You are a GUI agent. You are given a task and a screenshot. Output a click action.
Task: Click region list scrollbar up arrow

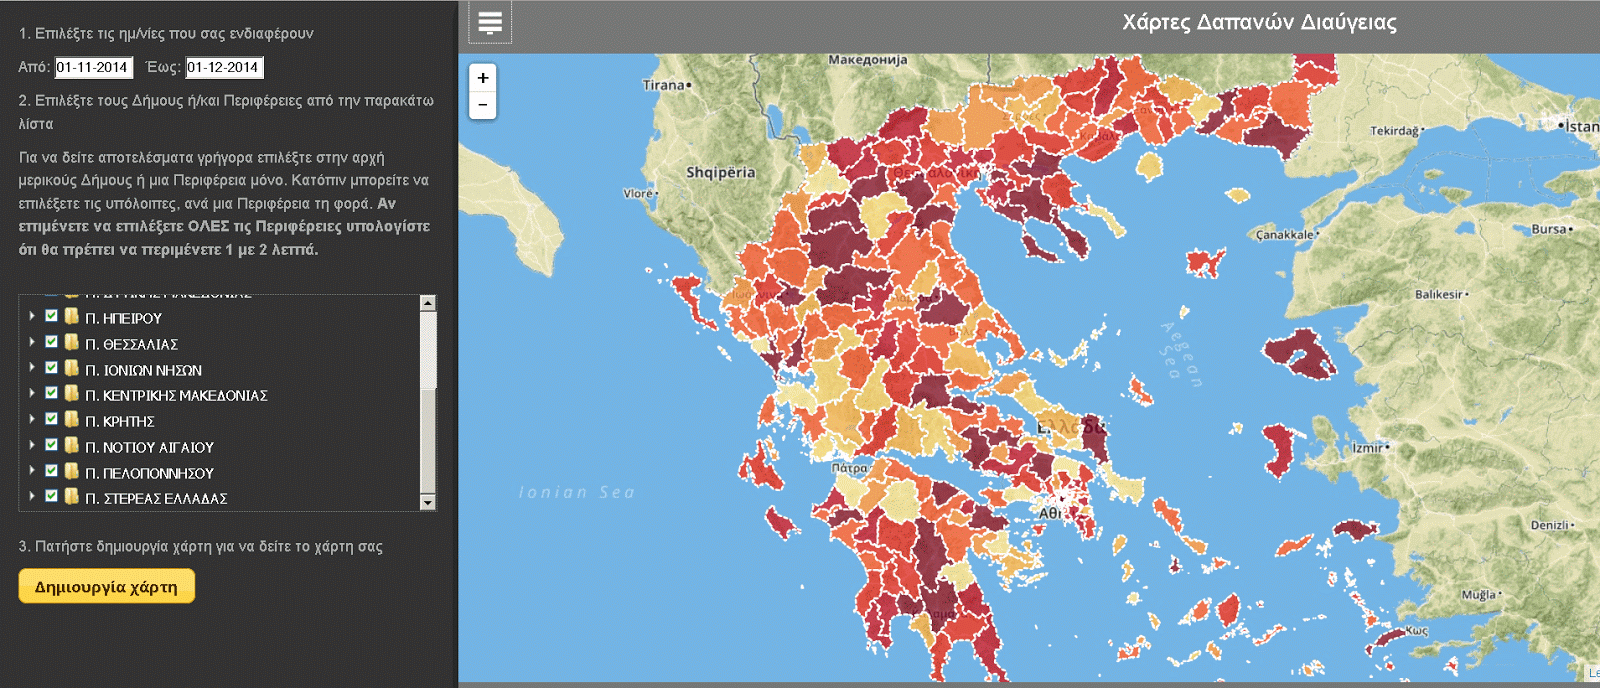point(428,303)
